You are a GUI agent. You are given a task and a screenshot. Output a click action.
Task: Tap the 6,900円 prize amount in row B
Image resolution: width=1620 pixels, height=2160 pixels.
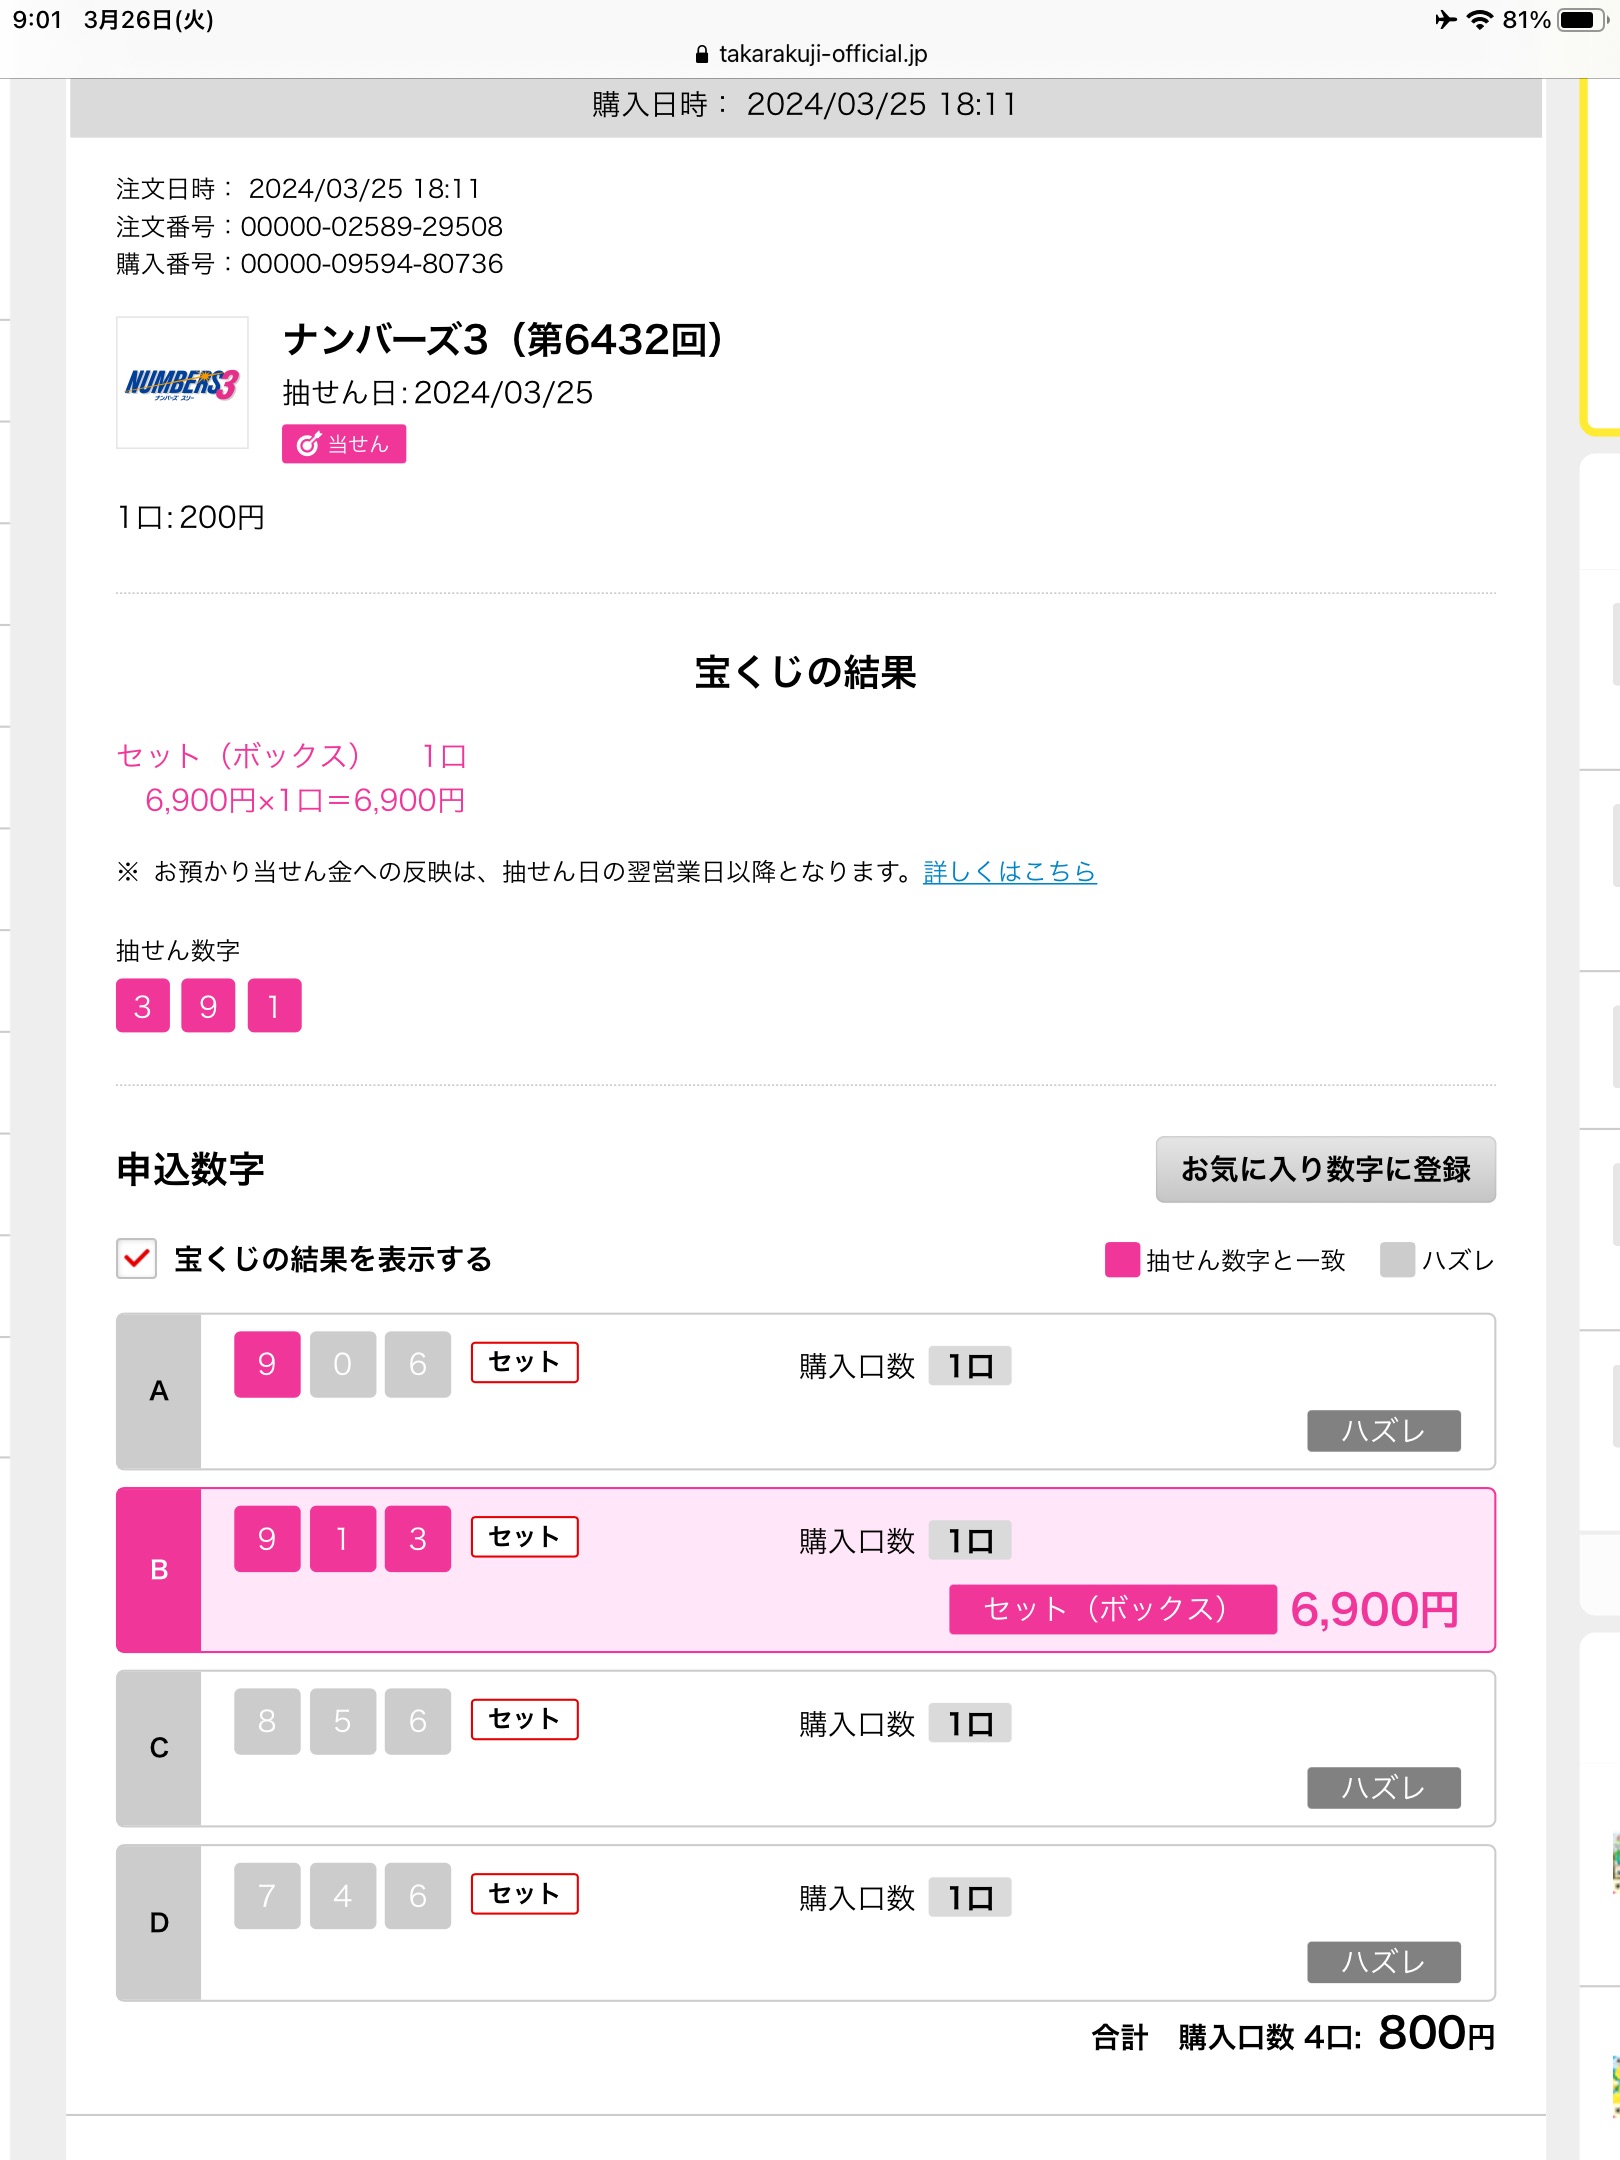coord(1375,1609)
